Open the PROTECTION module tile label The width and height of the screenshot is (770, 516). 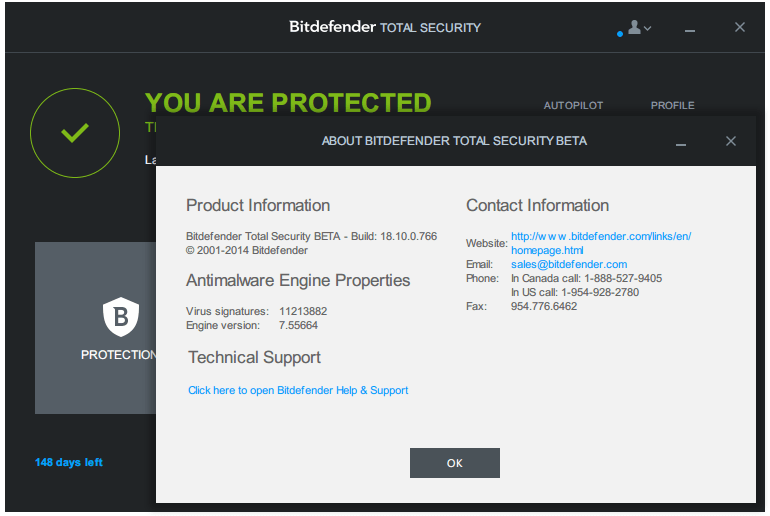click(118, 355)
